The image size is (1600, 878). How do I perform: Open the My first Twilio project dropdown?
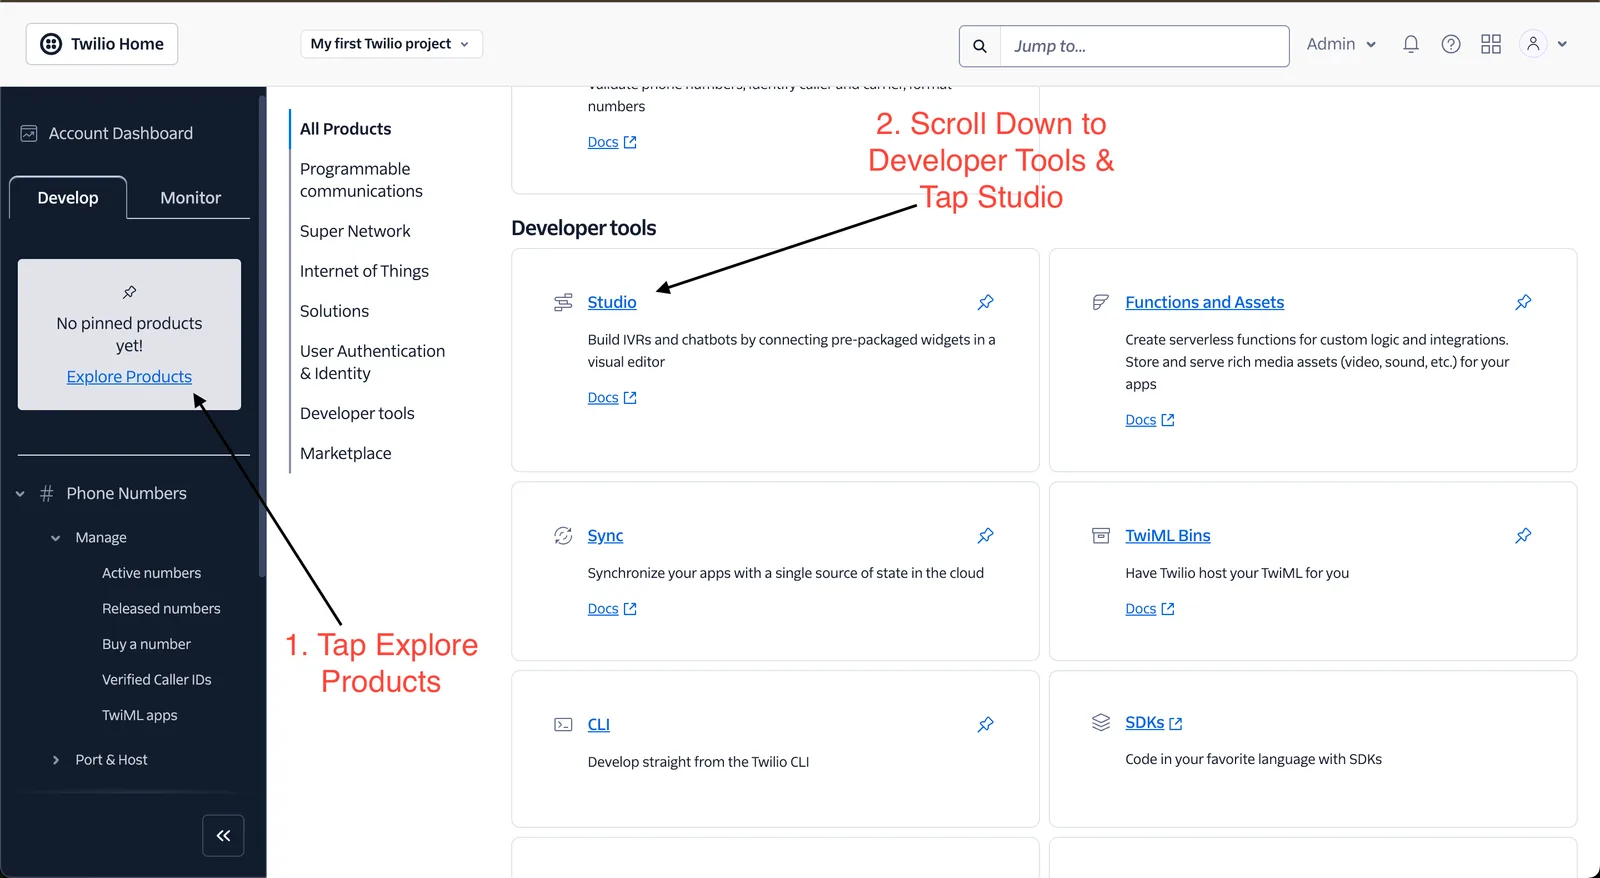click(391, 44)
